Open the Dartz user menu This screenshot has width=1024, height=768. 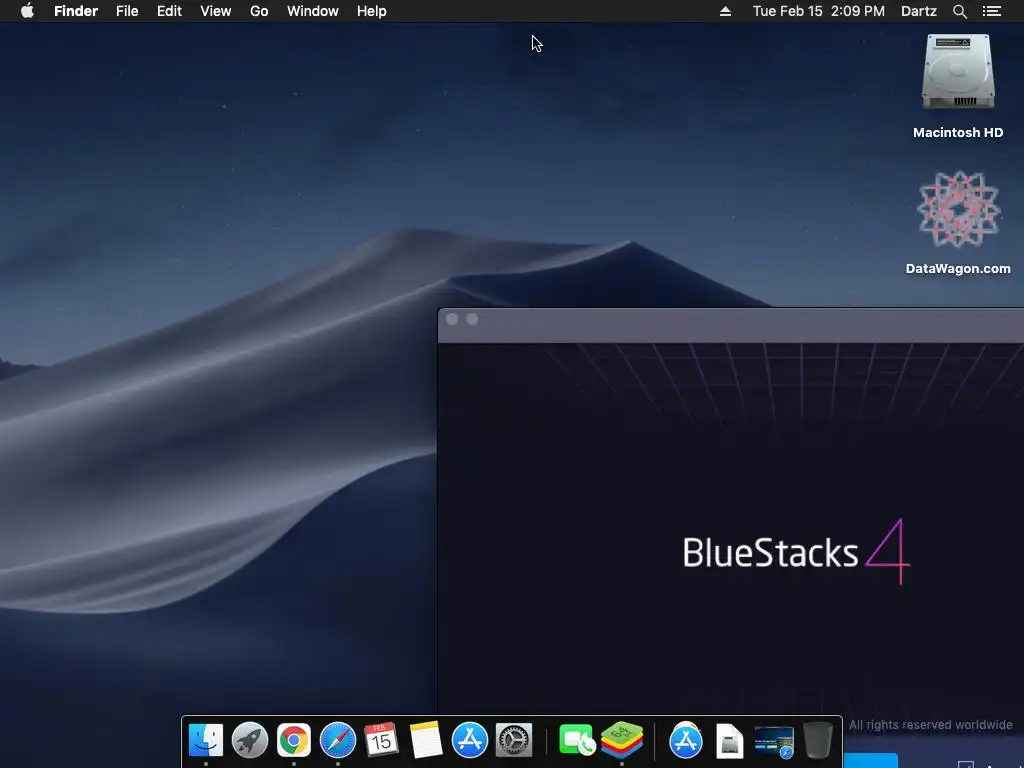pyautogui.click(x=918, y=11)
